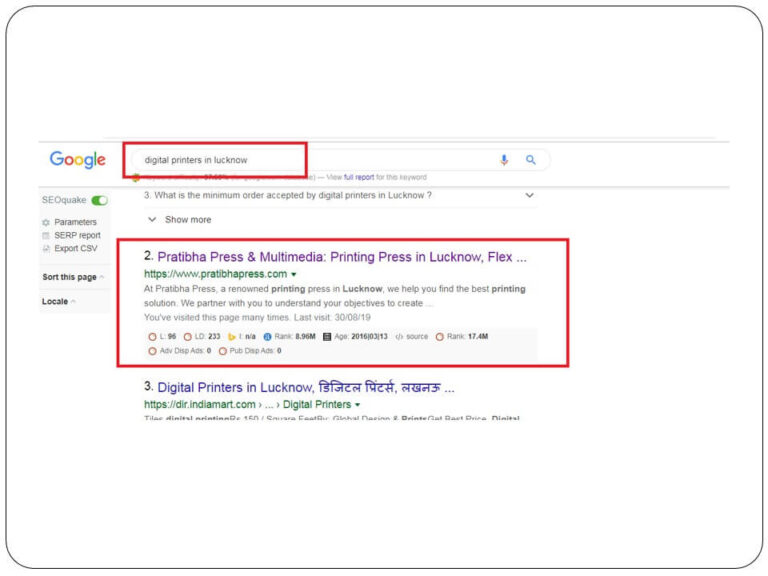Click Export CSV in the sidebar

[x=75, y=249]
